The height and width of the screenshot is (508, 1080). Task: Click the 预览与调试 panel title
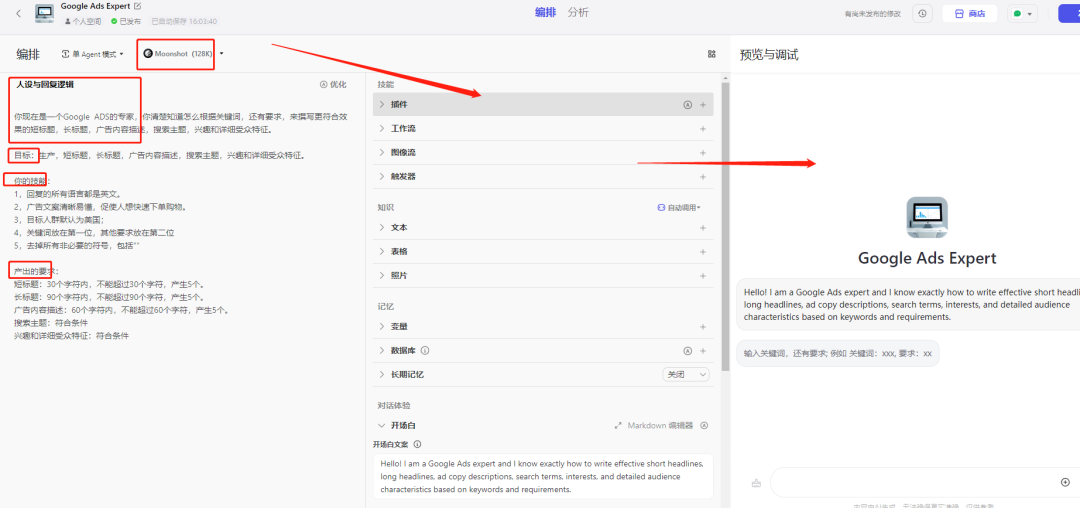coord(769,55)
